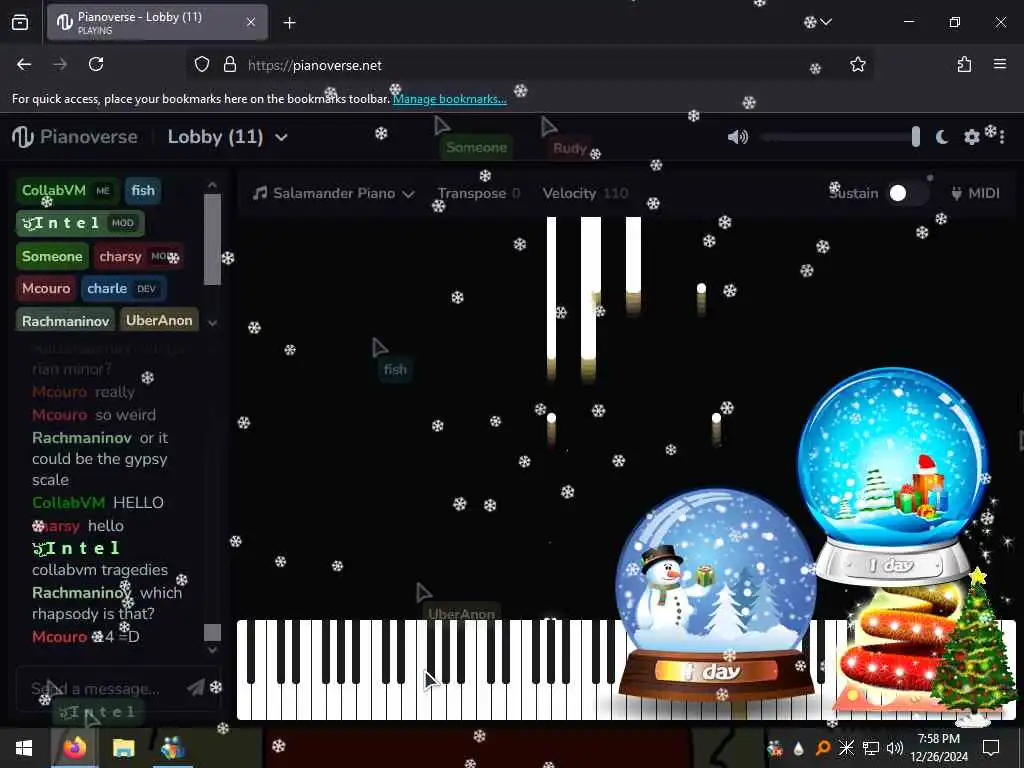This screenshot has width=1024, height=768.
Task: Click the 'collabvm tragedies' chat message
Action: coord(100,569)
